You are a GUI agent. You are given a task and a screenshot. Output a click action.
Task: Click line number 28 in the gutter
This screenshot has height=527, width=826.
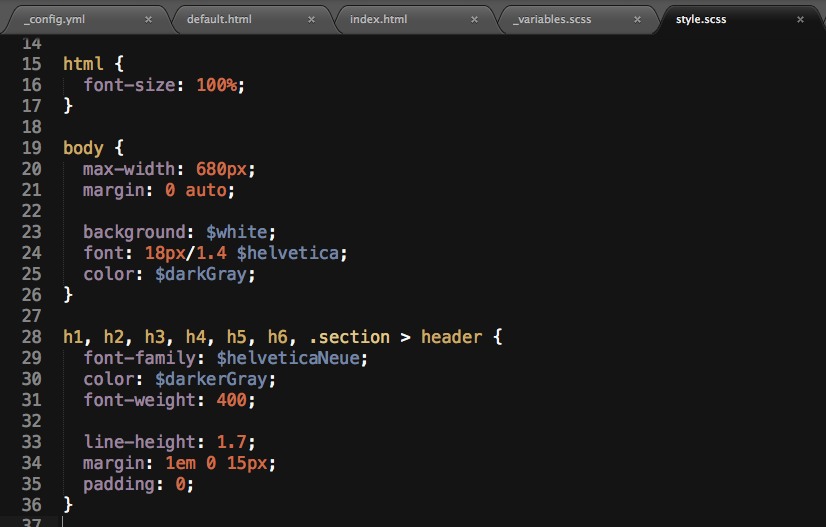click(x=31, y=337)
